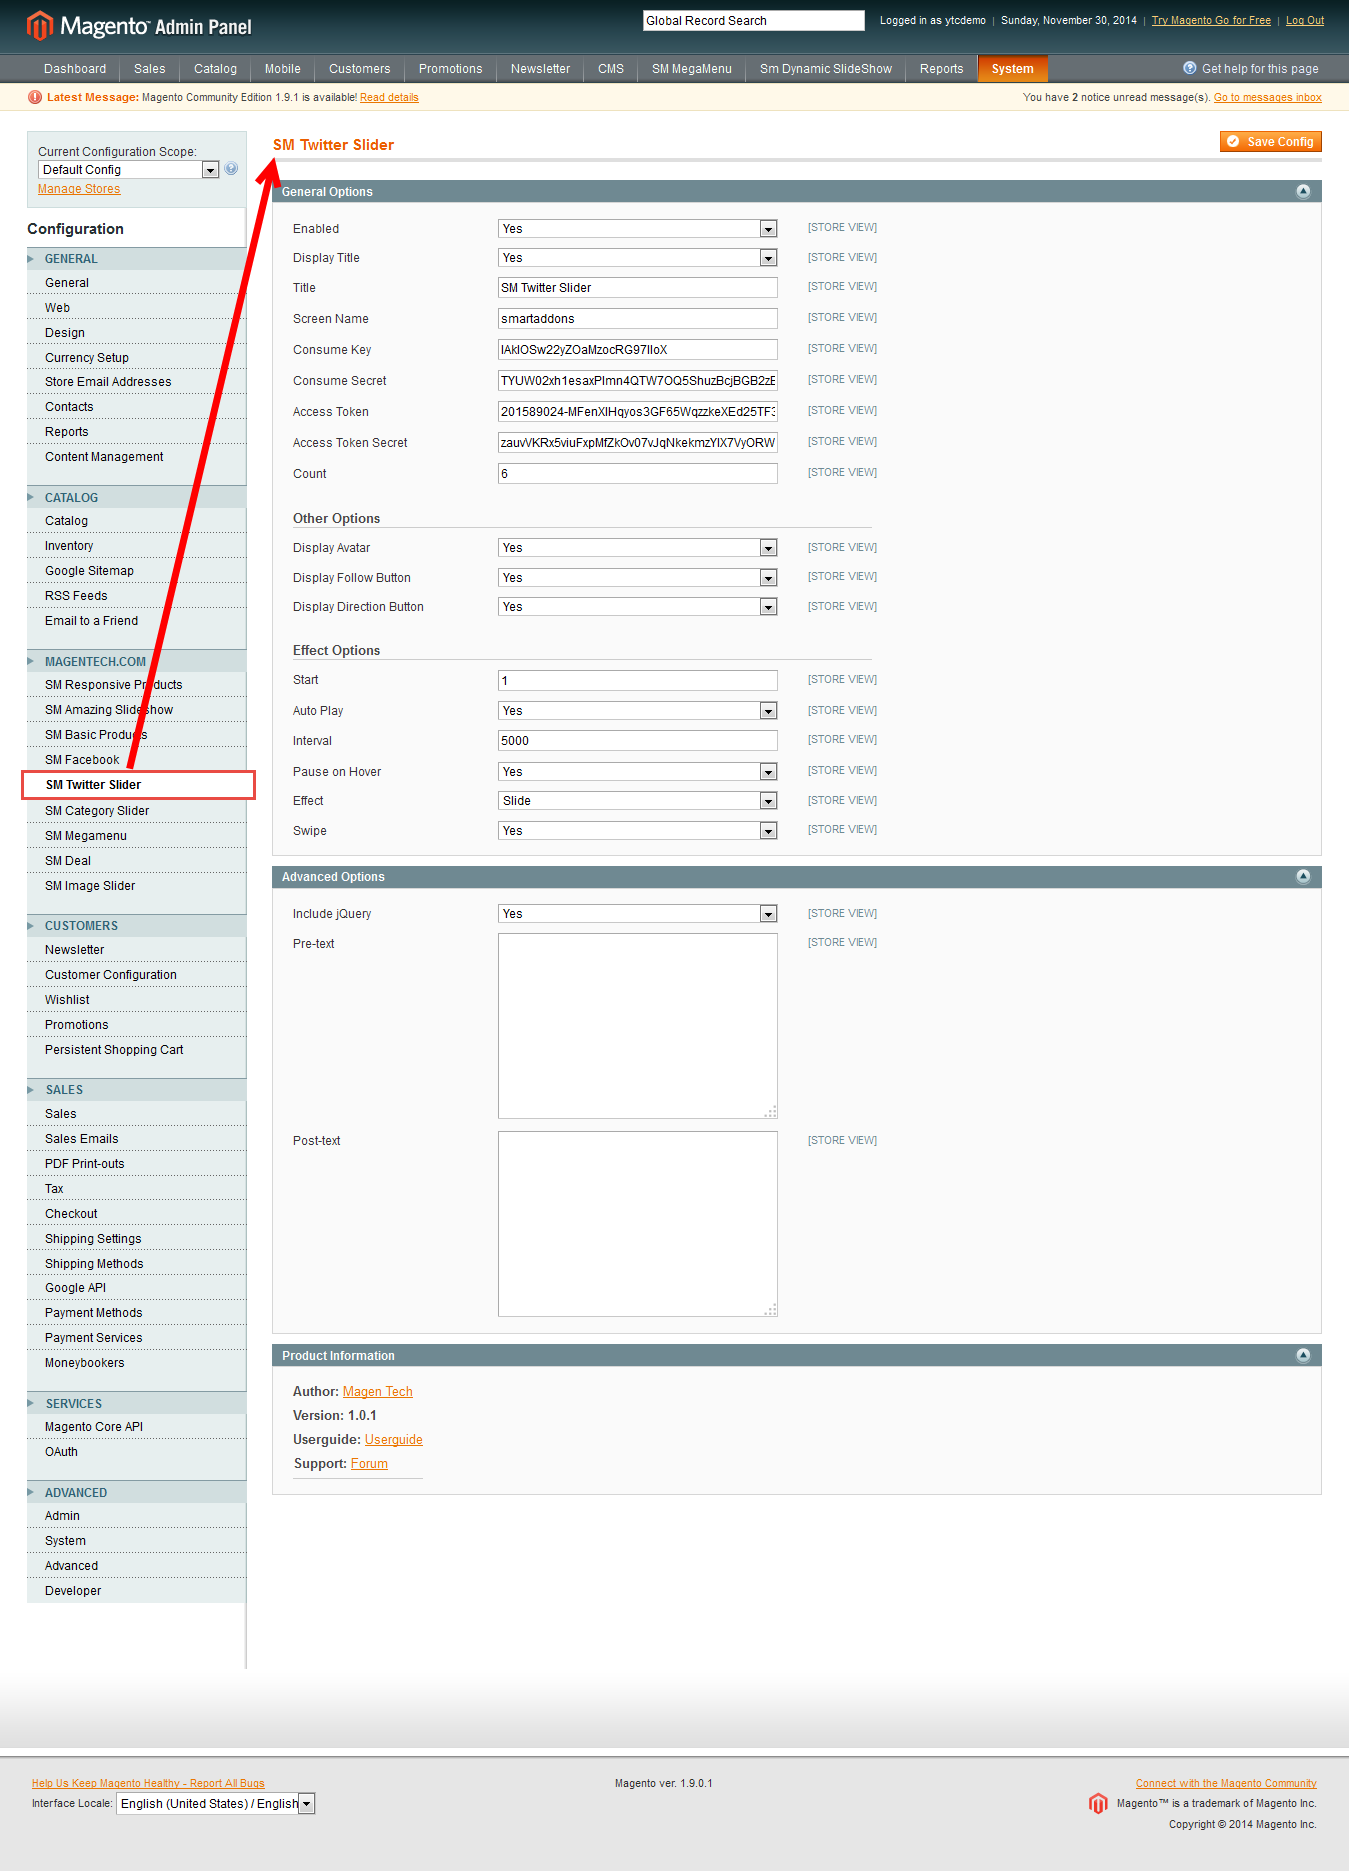Click the Save Config button
This screenshot has height=1871, width=1349.
coord(1271,142)
